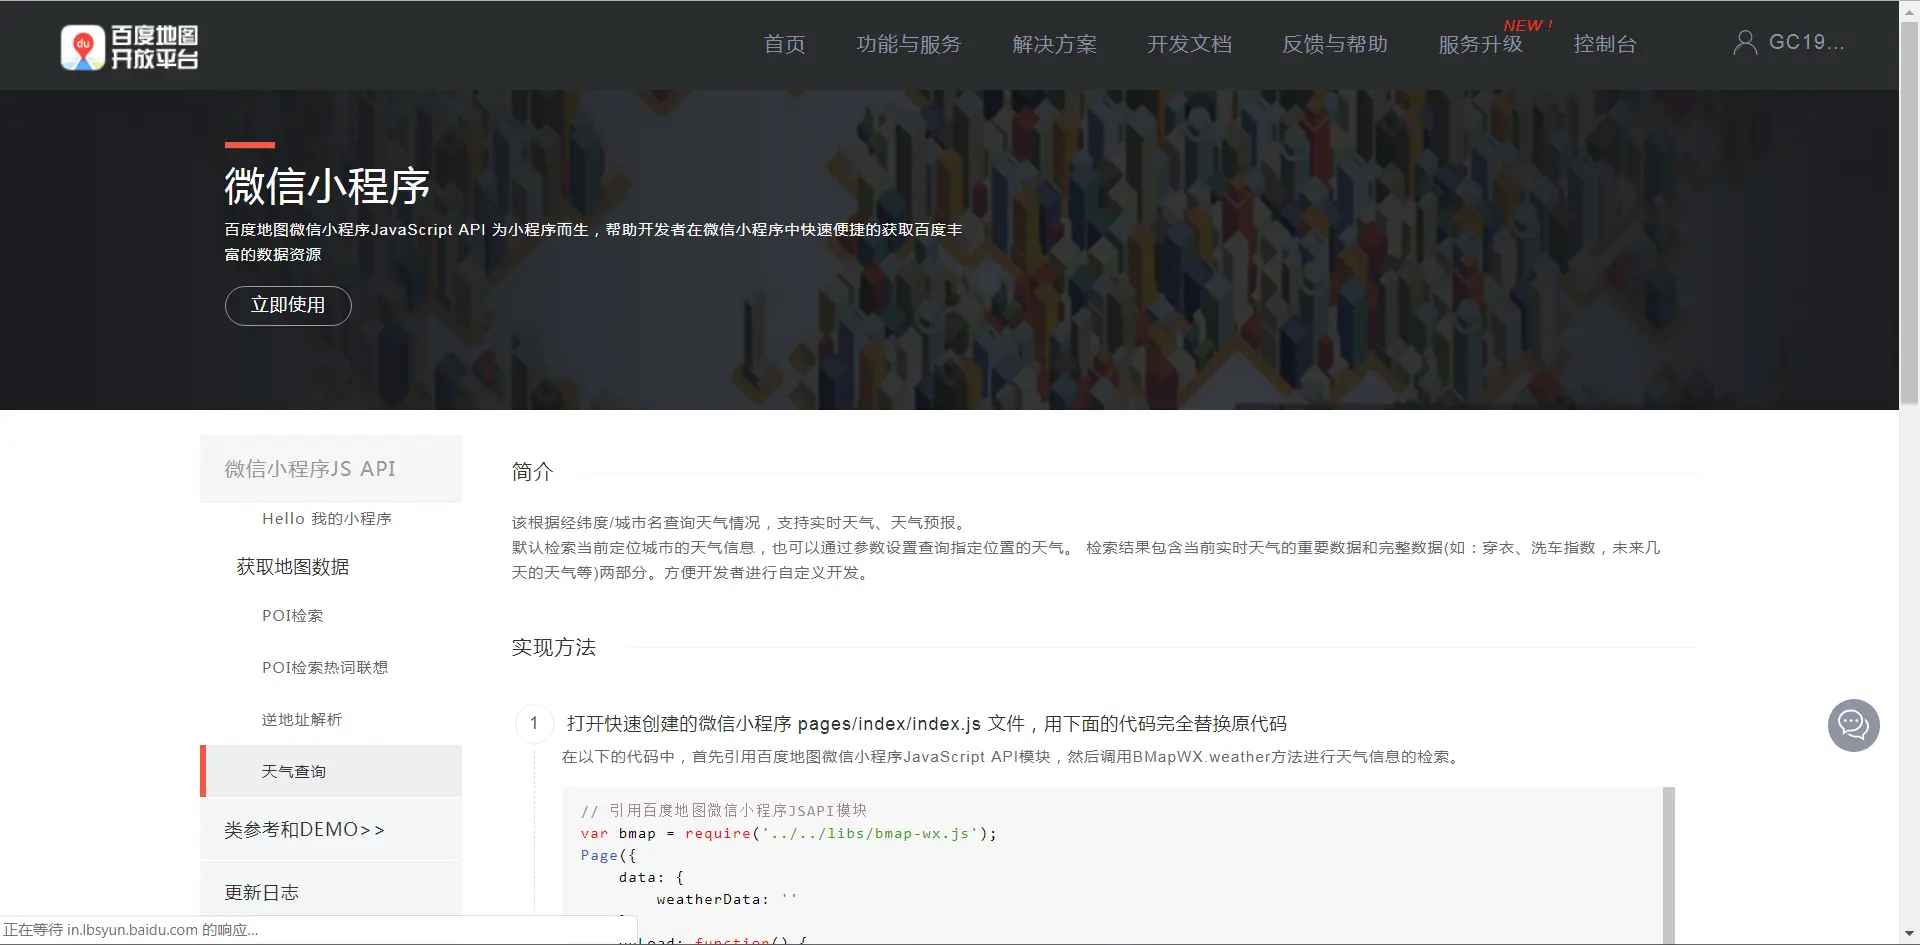The image size is (1920, 945).
Task: Click the 实现方法 section heading
Action: point(554,648)
